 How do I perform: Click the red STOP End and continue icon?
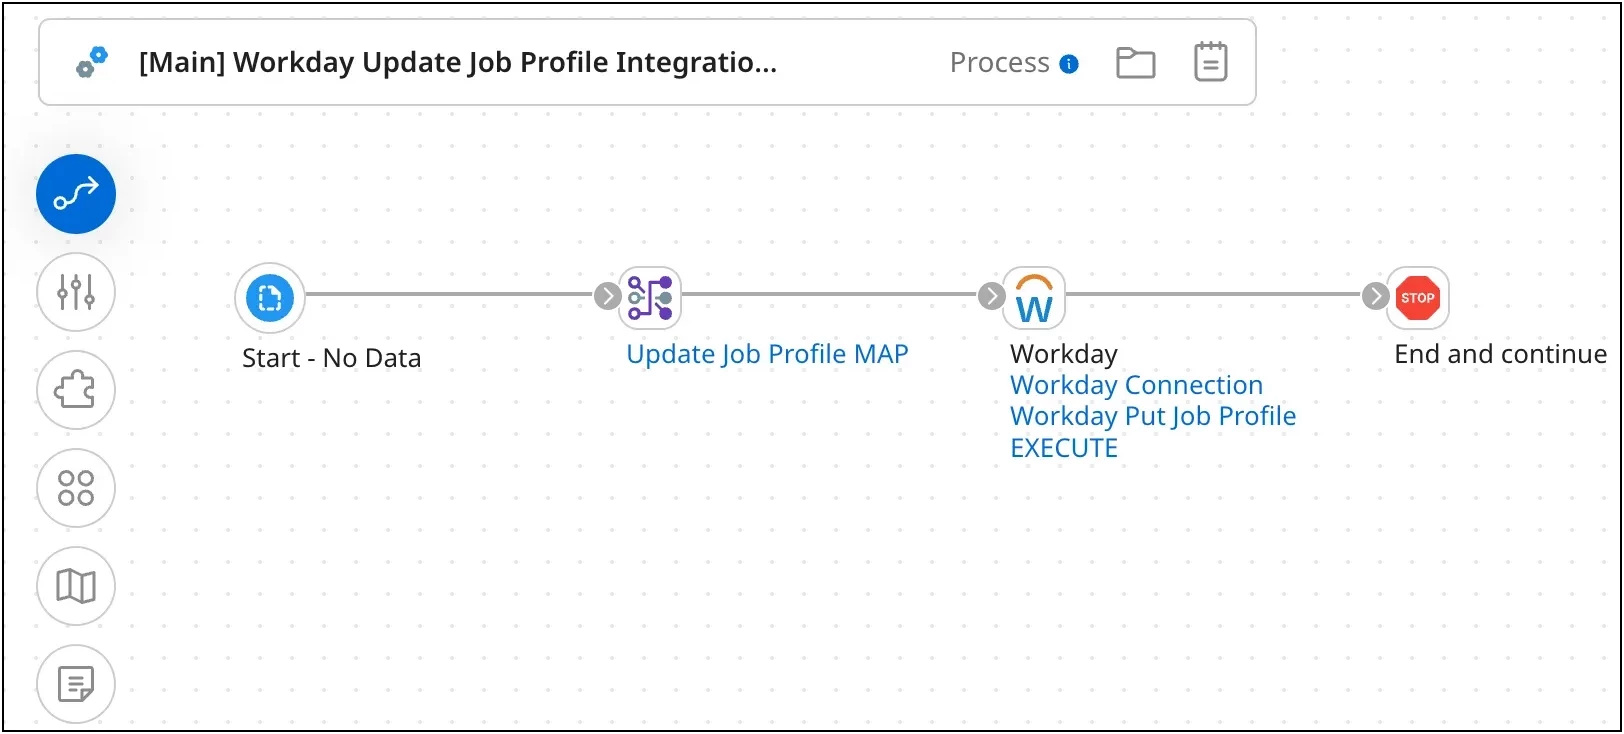pos(1417,297)
